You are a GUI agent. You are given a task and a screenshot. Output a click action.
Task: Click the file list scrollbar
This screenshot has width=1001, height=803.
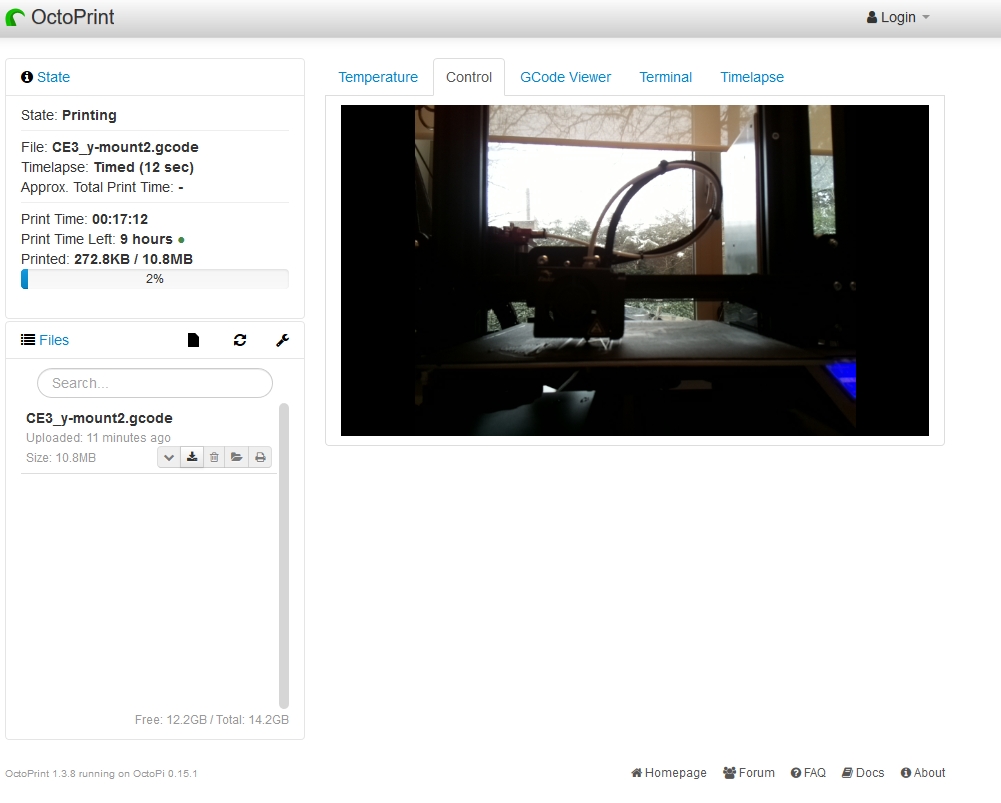284,555
